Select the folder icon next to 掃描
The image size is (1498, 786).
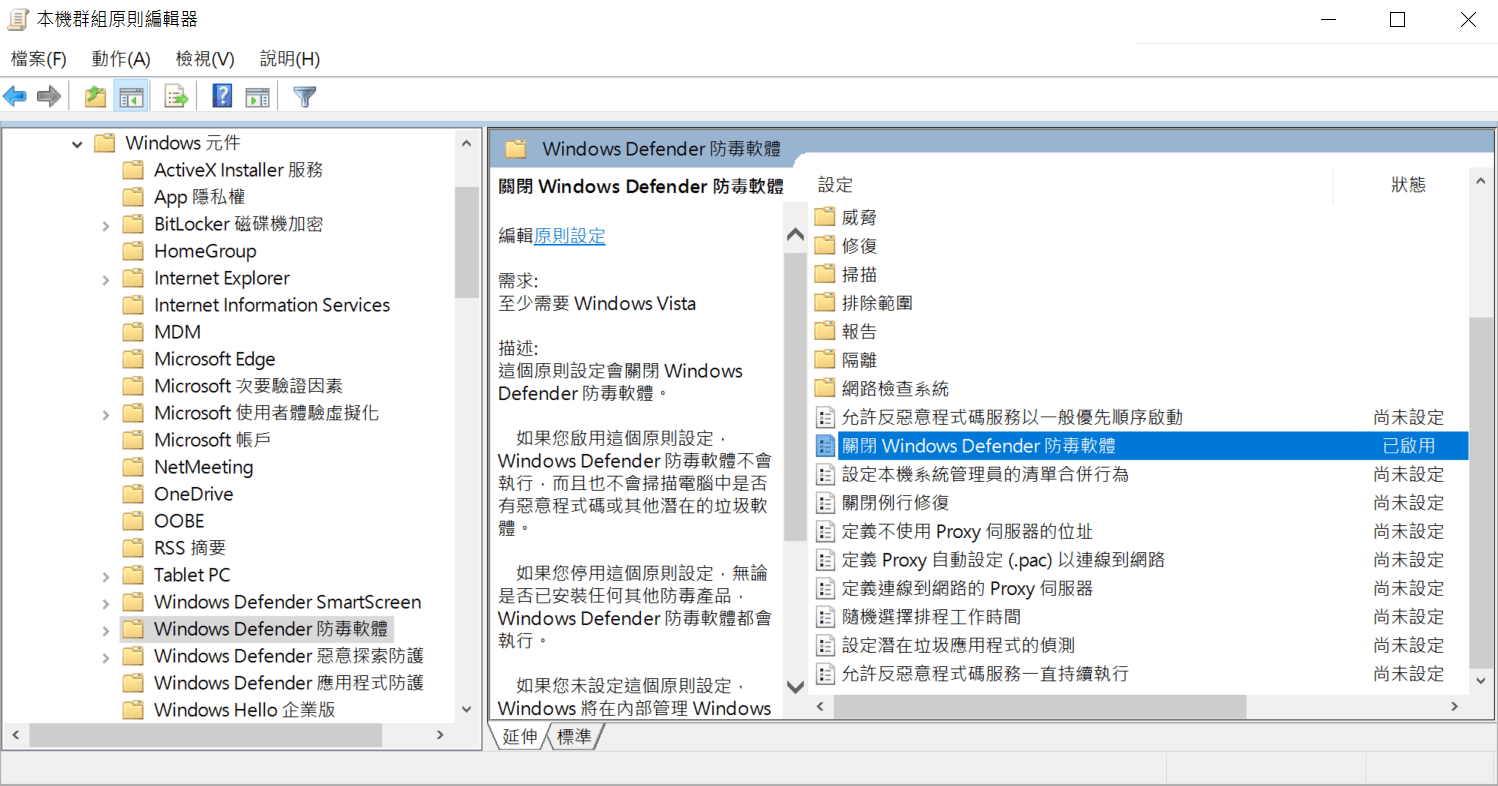pyautogui.click(x=825, y=274)
